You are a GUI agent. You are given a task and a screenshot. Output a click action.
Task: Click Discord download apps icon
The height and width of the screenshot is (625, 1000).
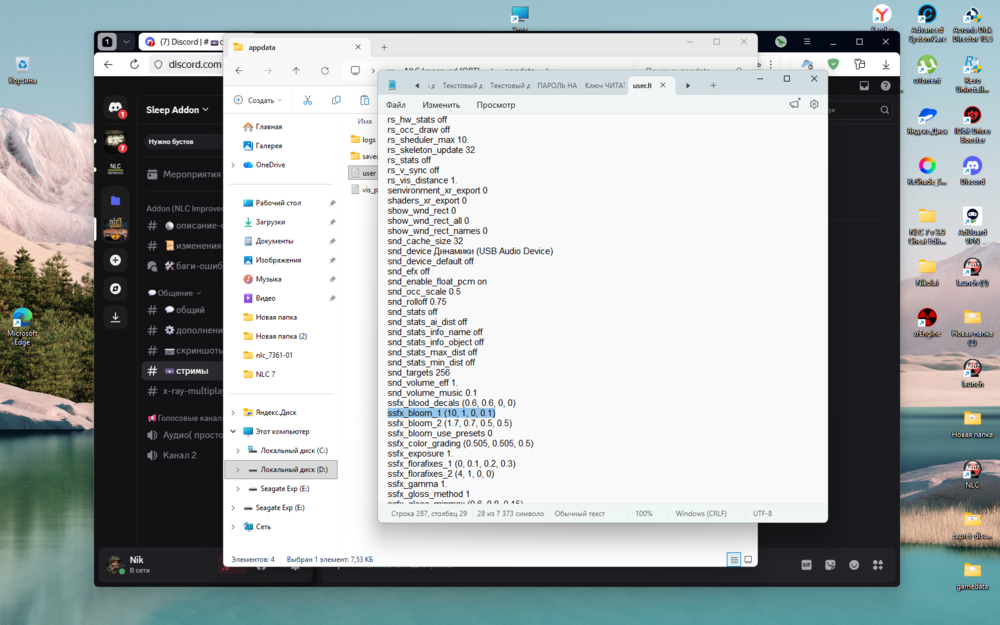tap(115, 317)
